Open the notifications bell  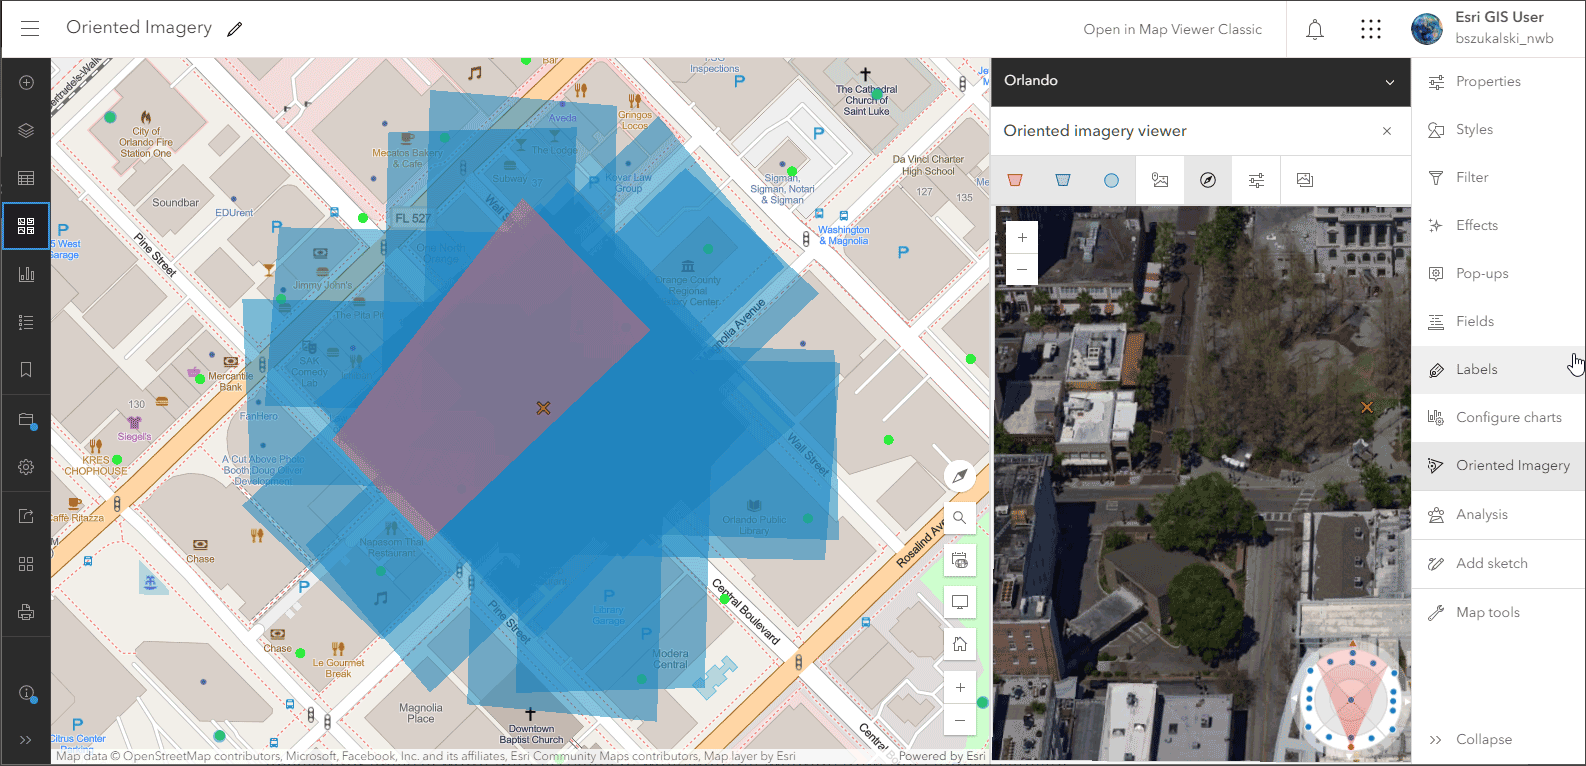(x=1315, y=29)
